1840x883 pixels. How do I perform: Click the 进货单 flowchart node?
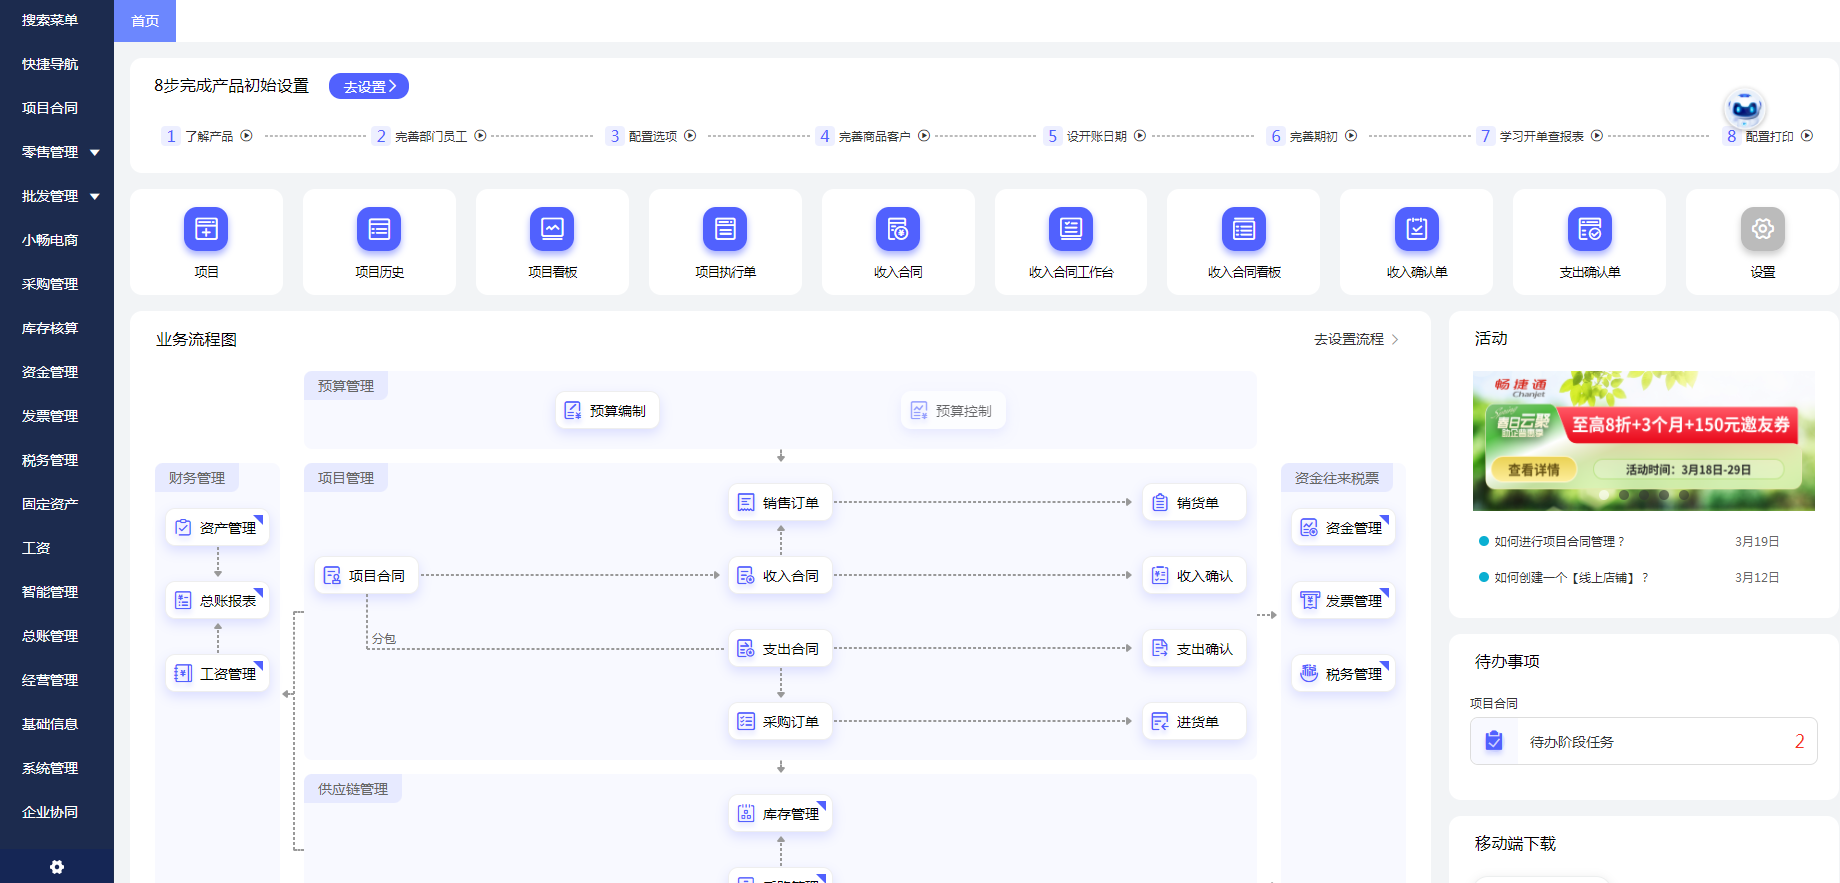[x=1194, y=721]
